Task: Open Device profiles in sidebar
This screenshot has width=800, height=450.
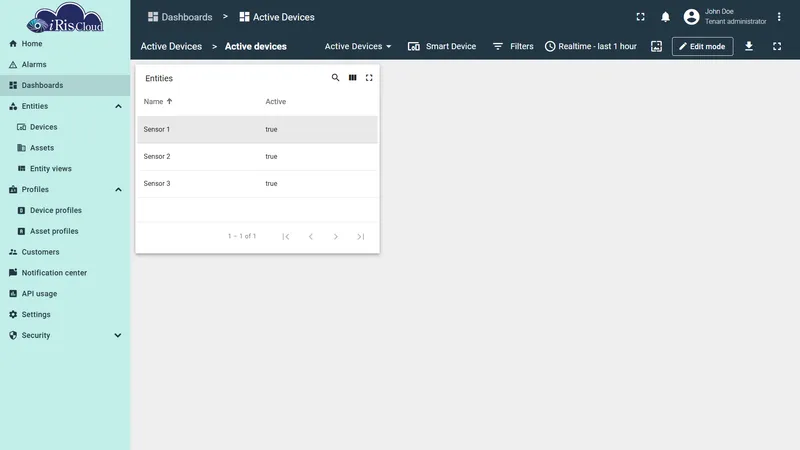Action: (x=65, y=210)
